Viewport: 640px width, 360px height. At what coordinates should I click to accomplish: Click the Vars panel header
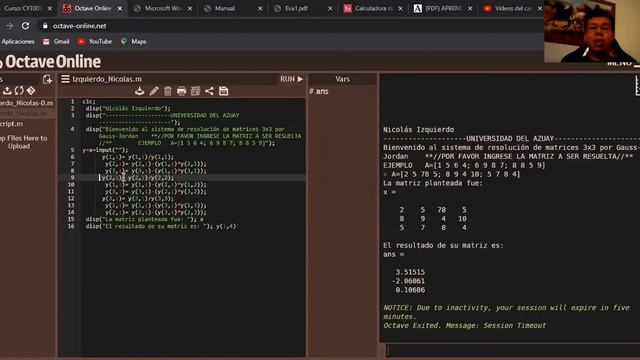342,79
